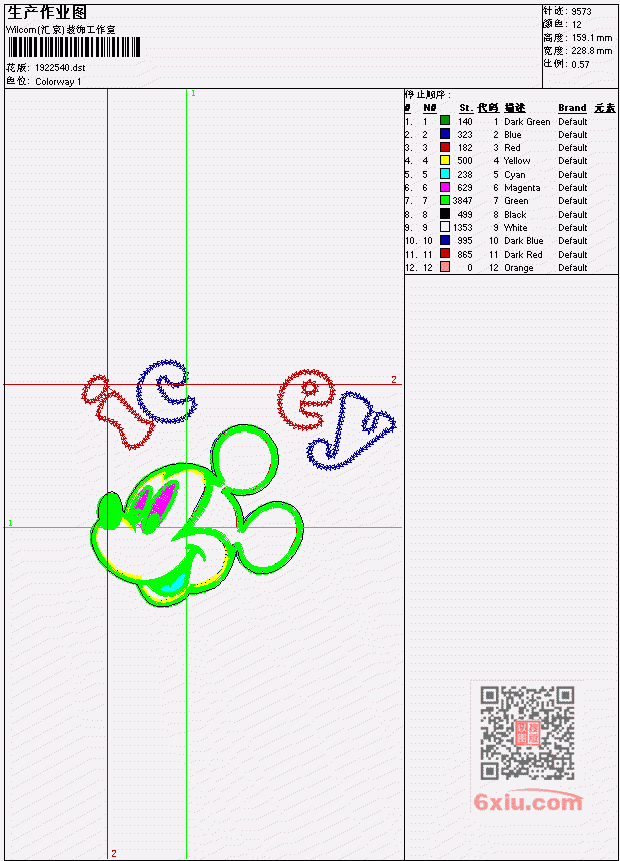Click the file name "1922540.dst"
620x861 pixels.
[x=60, y=68]
